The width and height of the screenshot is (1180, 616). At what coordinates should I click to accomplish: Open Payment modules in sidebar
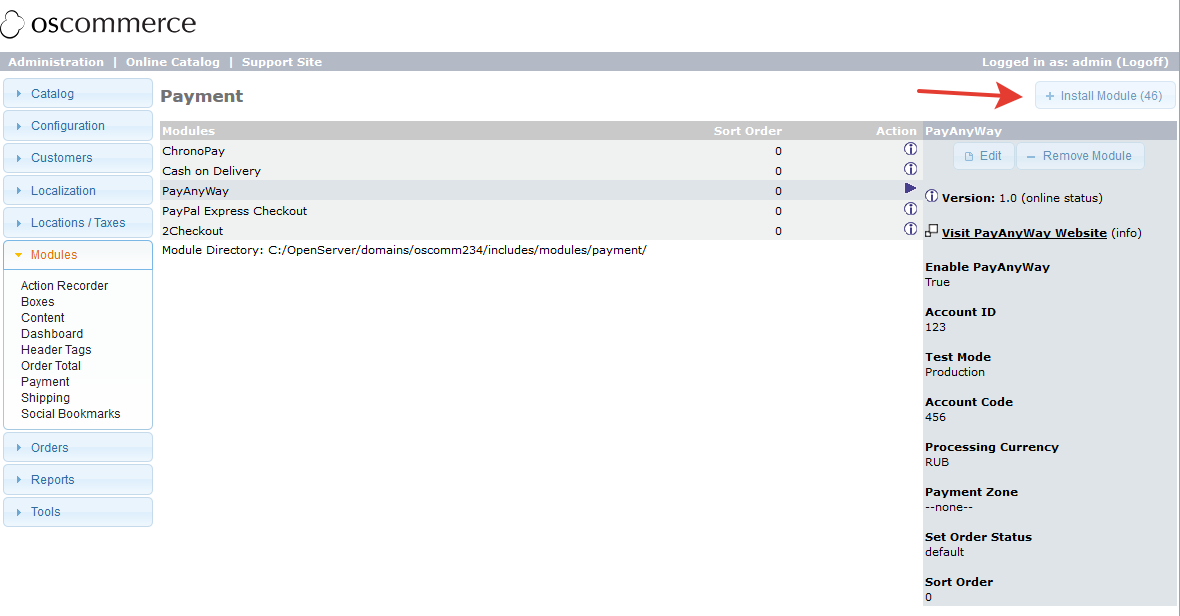click(x=45, y=381)
